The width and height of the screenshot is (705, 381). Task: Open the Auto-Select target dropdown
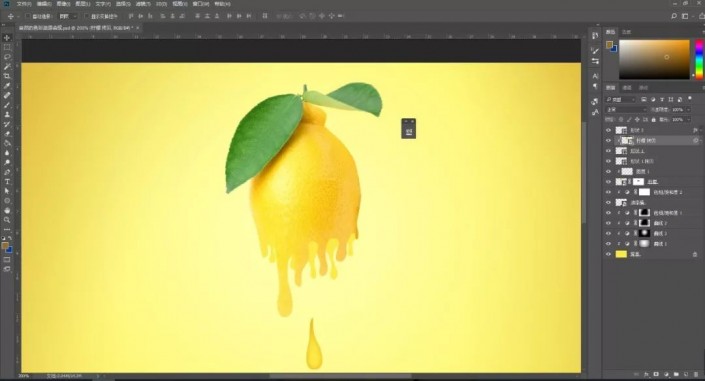pos(68,16)
